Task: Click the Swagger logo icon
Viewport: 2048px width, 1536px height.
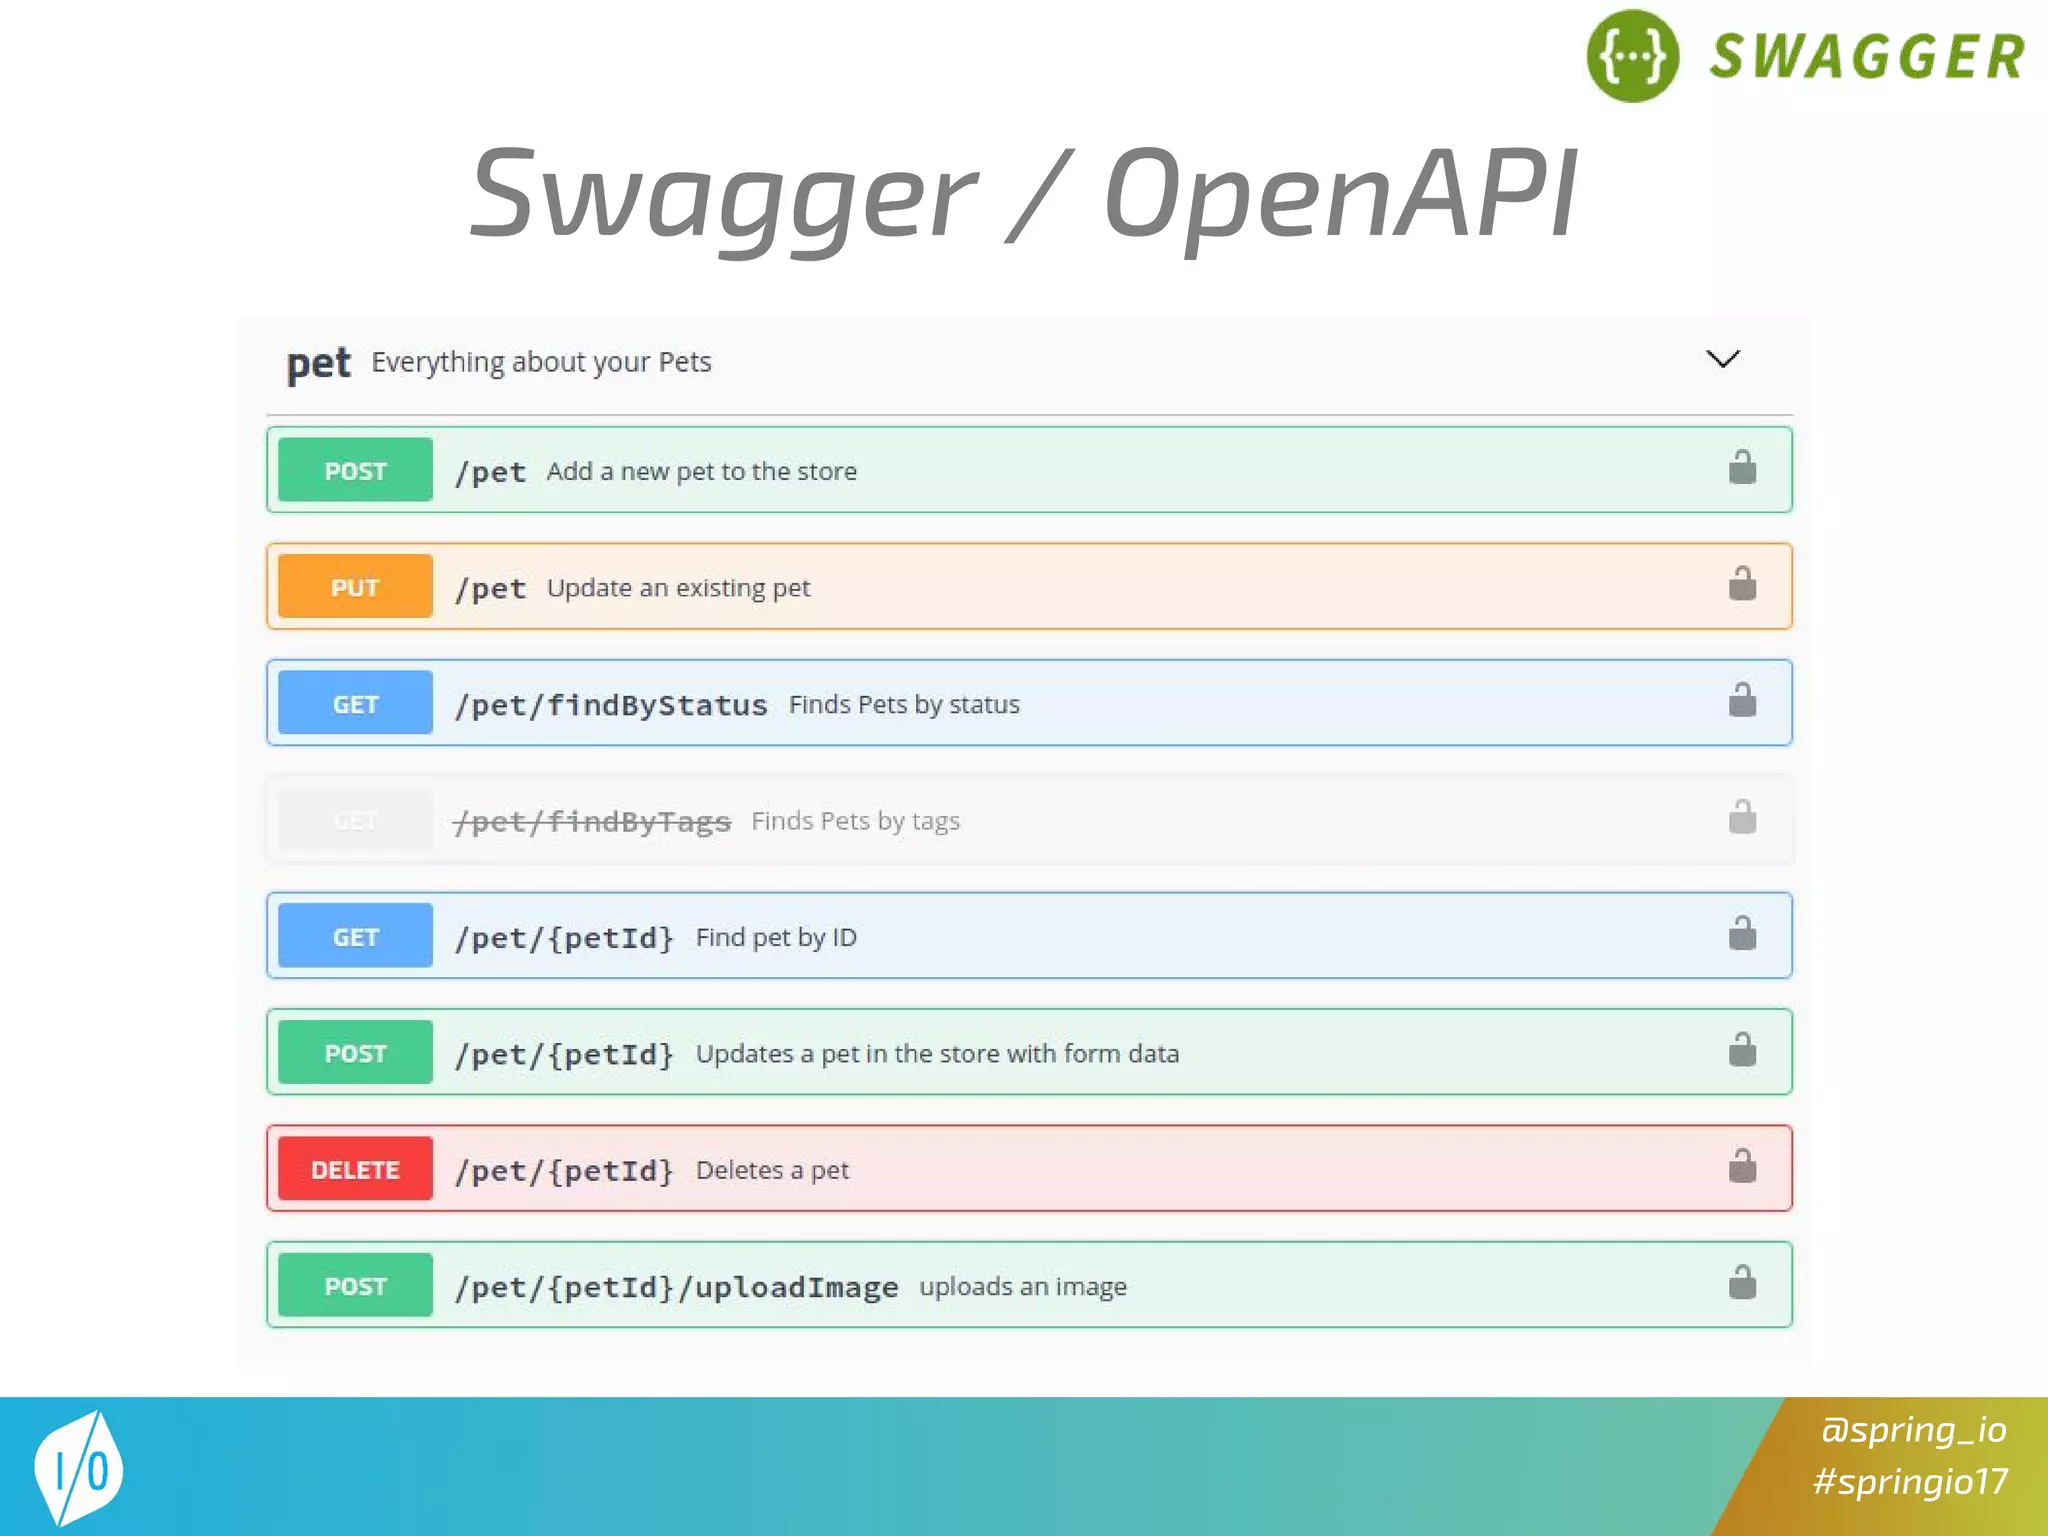Action: 1632,56
